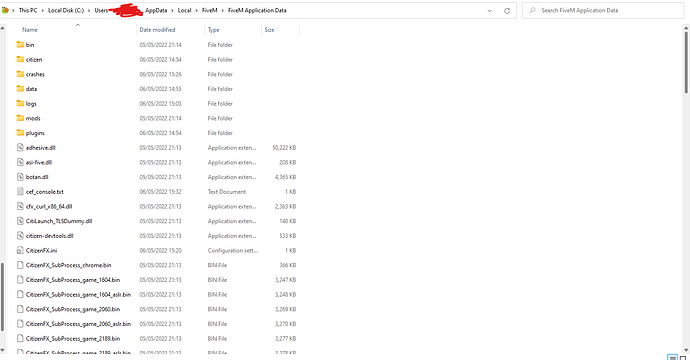Screen dimensions: 690x360
Task: Click date 06/05/2022 15:26 of crashes
Action: point(160,74)
